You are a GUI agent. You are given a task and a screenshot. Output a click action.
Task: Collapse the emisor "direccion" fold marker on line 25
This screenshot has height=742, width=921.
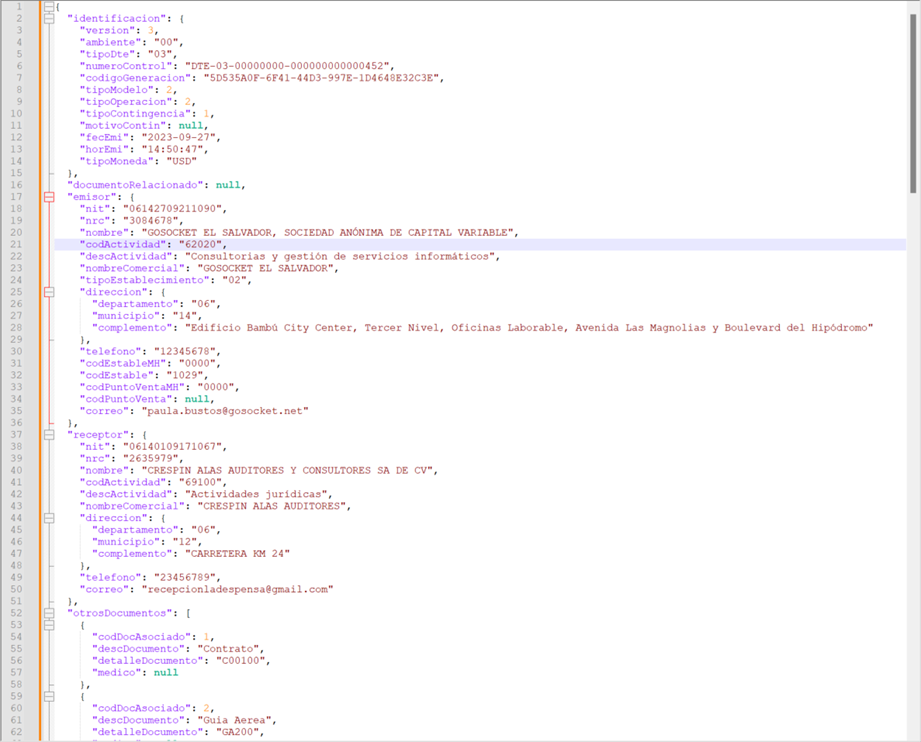point(49,292)
